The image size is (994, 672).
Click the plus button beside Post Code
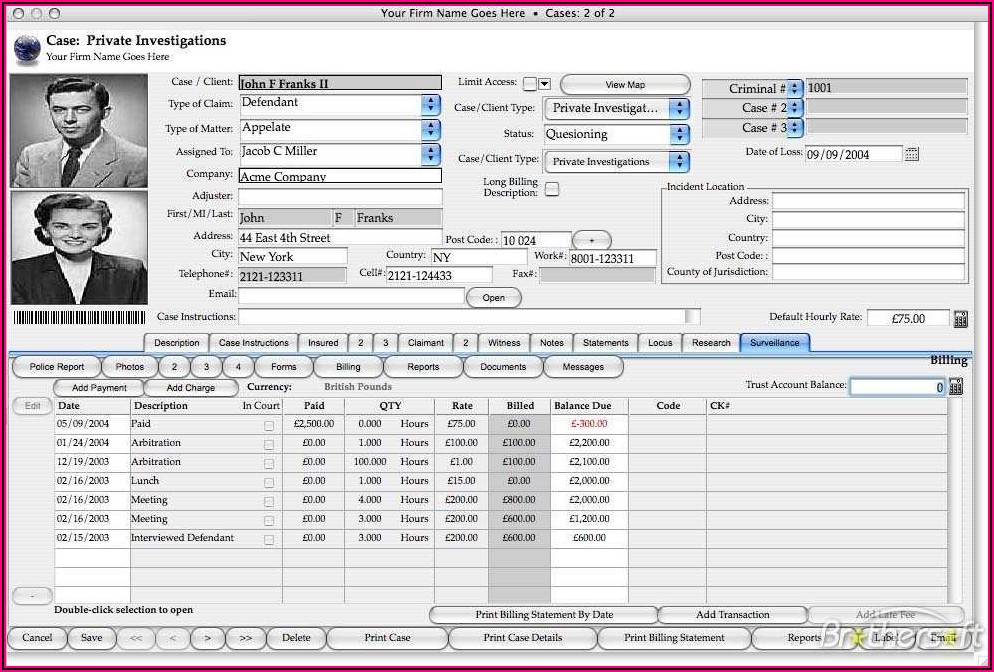click(591, 241)
